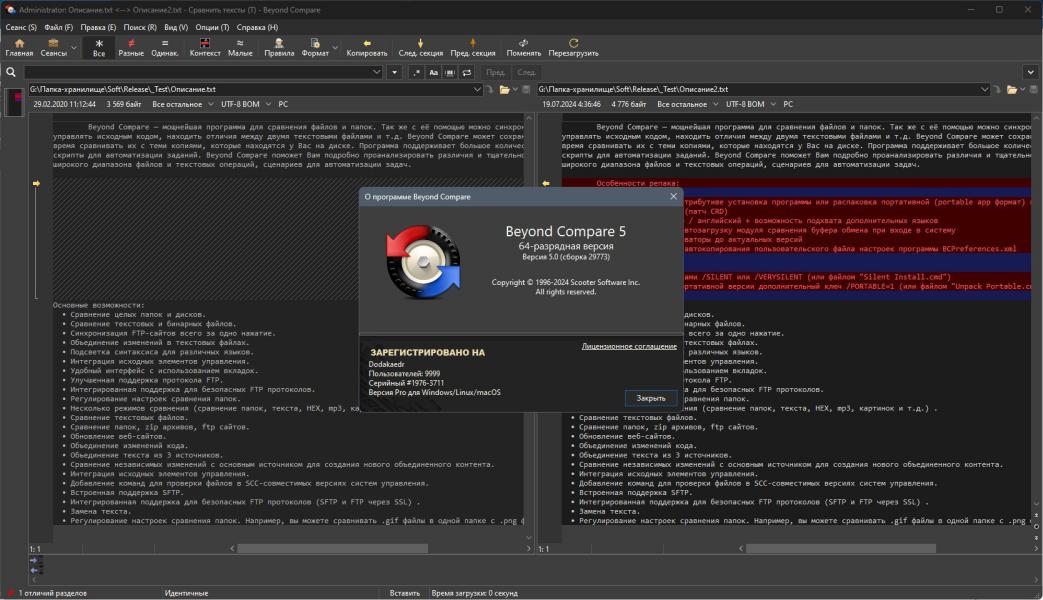
Task: Click the reload arrow beside Описание2.txt path
Action: click(997, 89)
